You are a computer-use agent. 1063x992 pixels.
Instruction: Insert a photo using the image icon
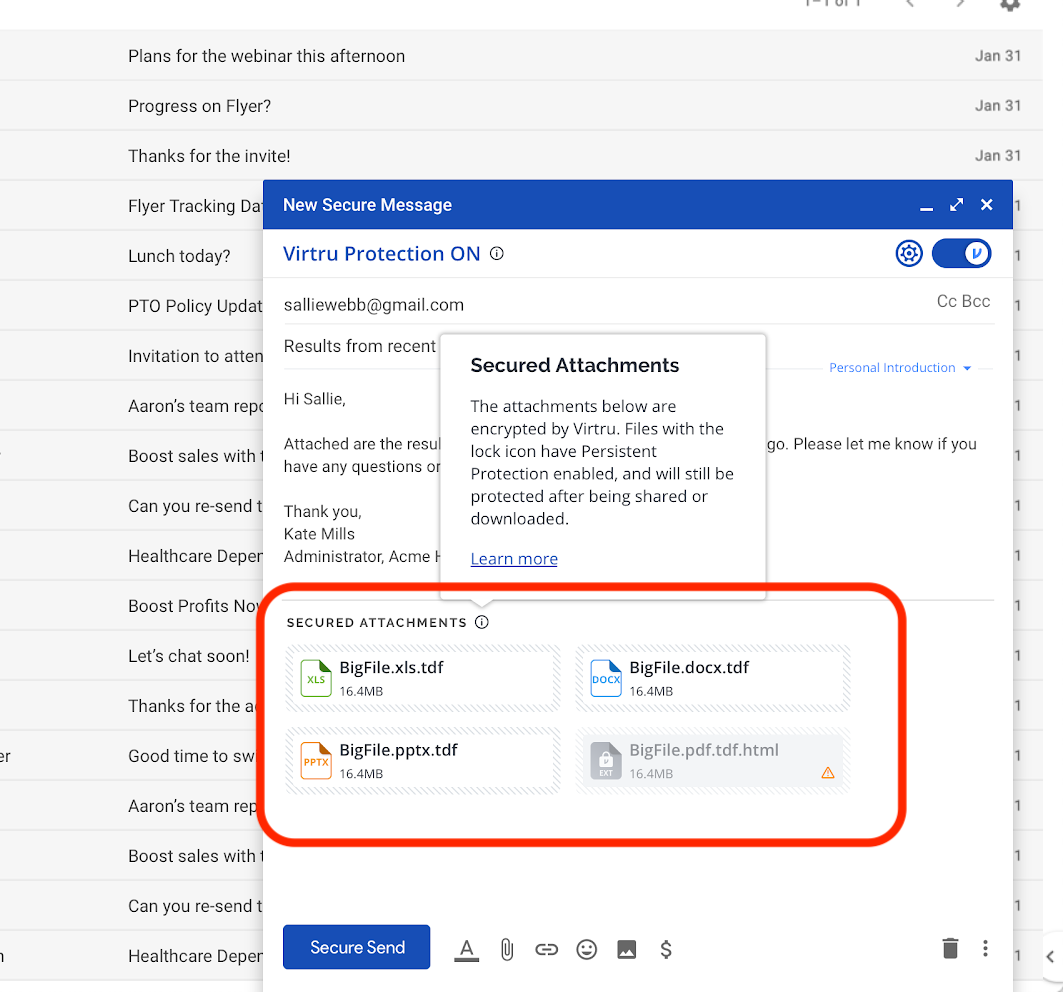point(626,949)
